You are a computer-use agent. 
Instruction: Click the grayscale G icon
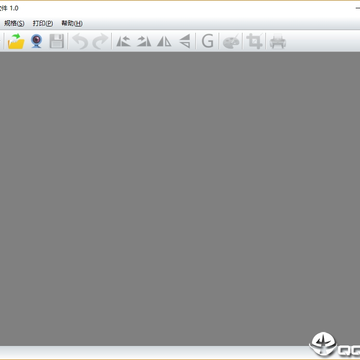[207, 42]
